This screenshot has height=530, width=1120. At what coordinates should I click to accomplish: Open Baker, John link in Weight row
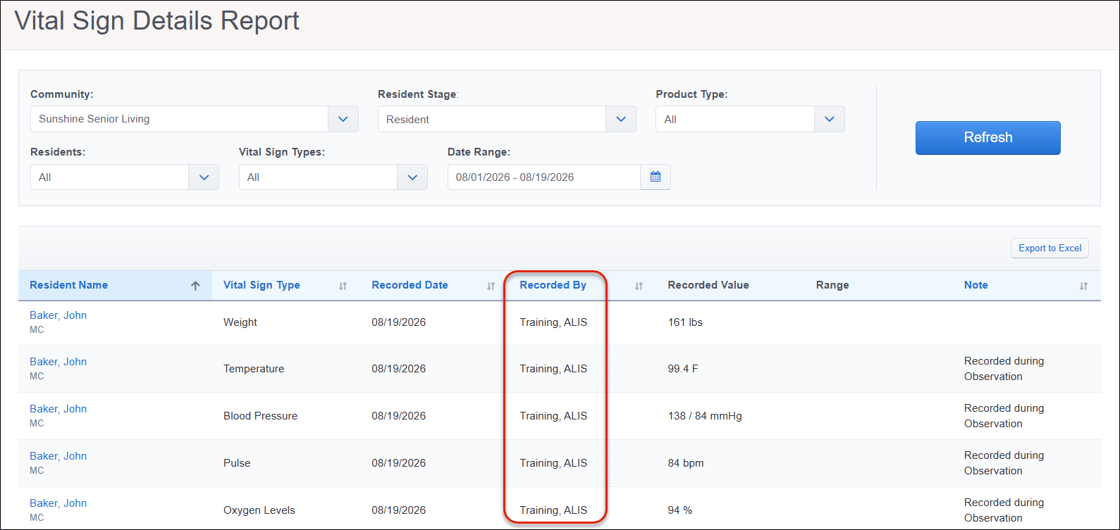58,315
